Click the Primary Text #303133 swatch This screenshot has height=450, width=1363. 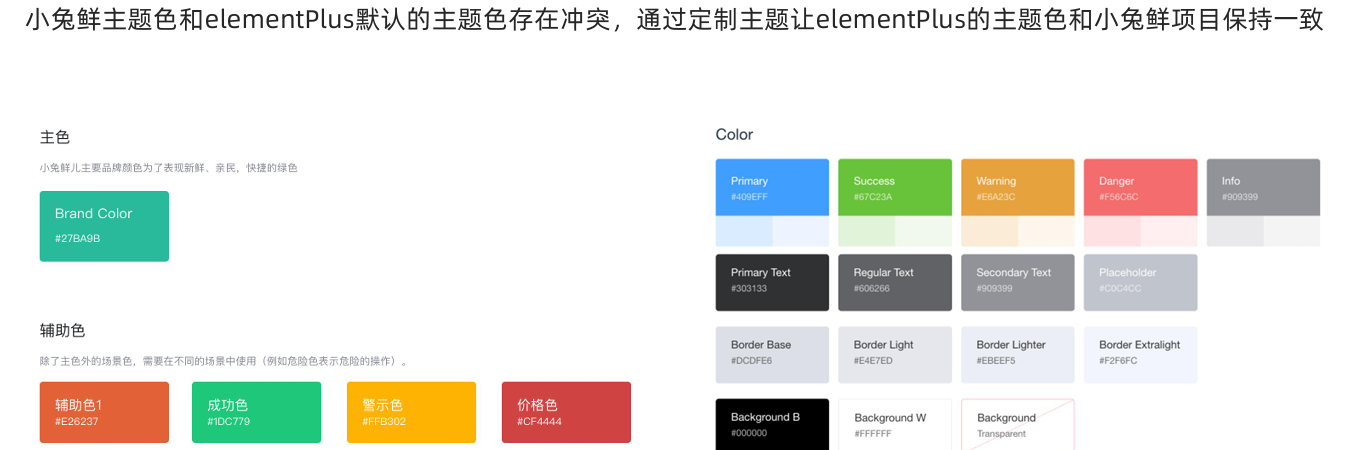(772, 282)
